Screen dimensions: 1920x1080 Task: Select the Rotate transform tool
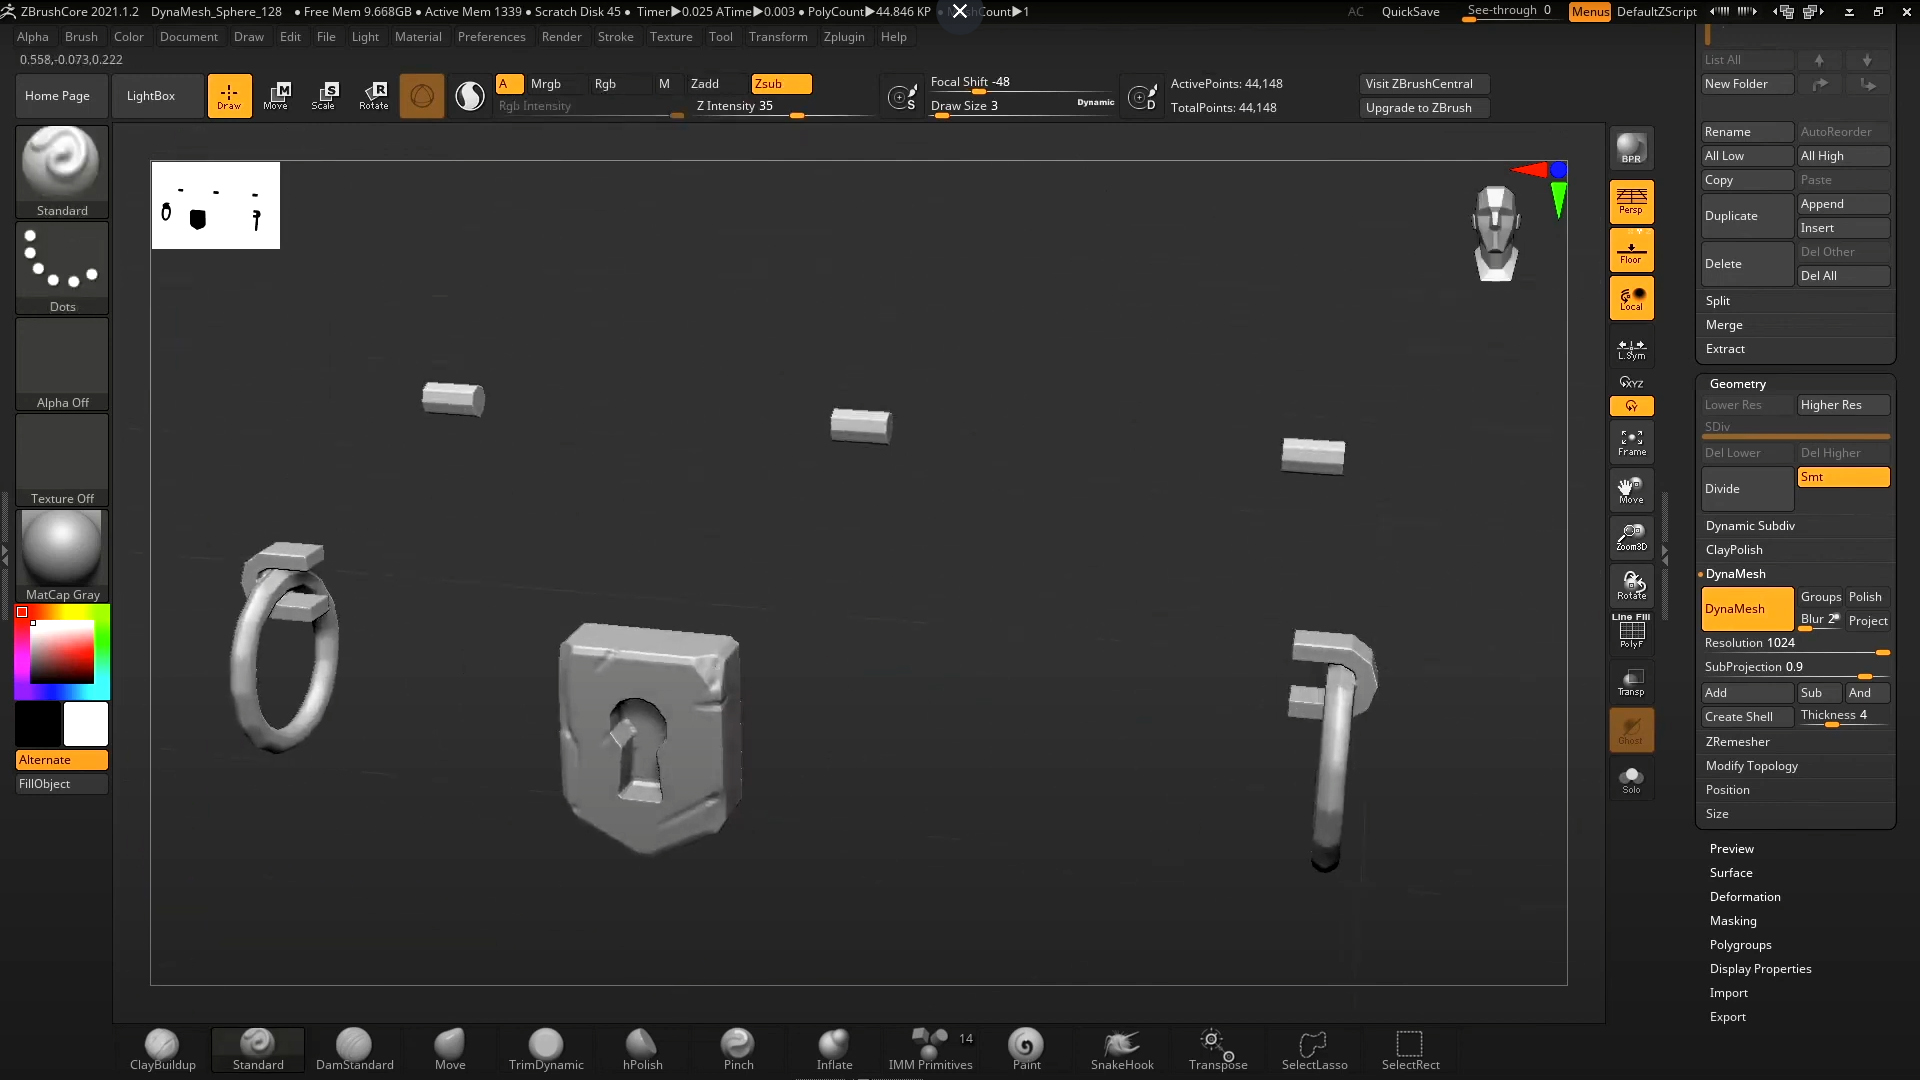tap(374, 96)
